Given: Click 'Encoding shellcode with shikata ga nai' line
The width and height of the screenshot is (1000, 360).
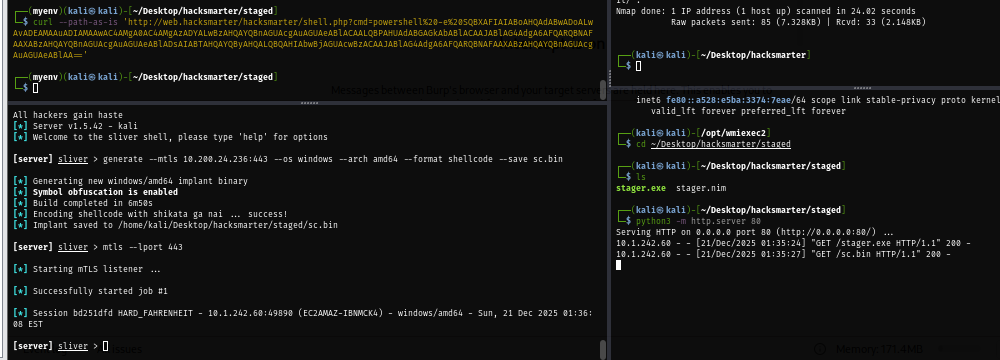Looking at the screenshot, I should (151, 214).
